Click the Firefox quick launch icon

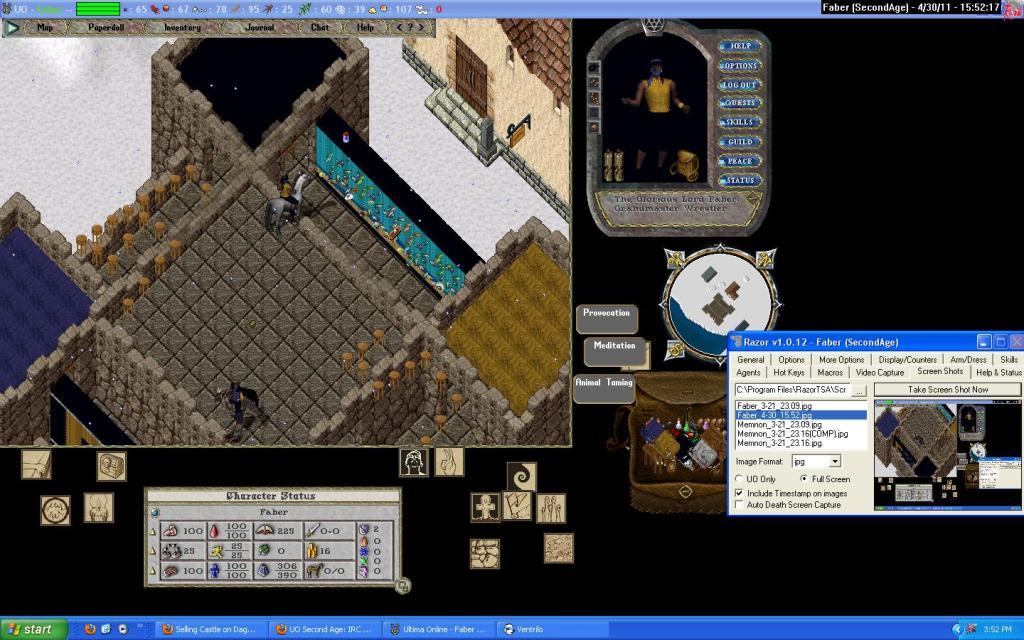coord(90,629)
